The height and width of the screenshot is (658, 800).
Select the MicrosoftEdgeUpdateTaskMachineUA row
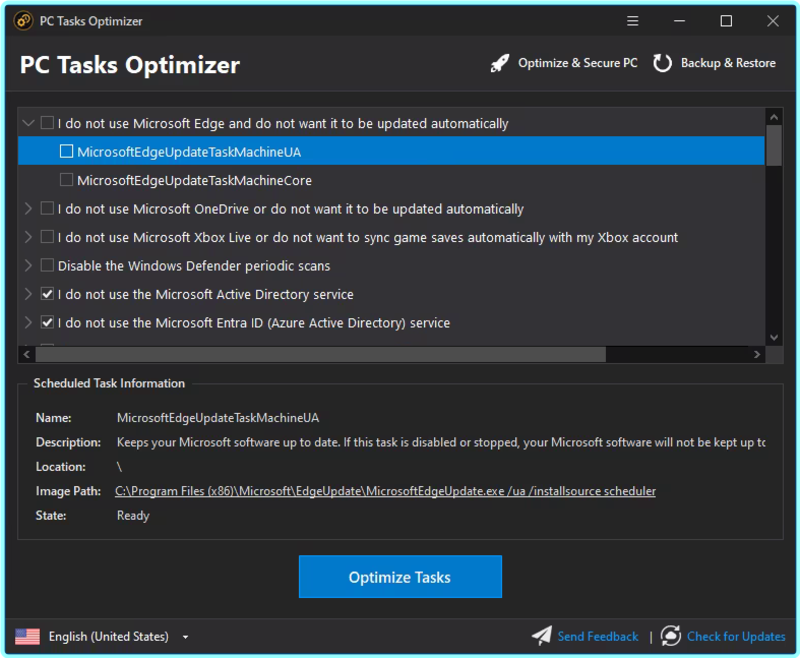tap(391, 151)
